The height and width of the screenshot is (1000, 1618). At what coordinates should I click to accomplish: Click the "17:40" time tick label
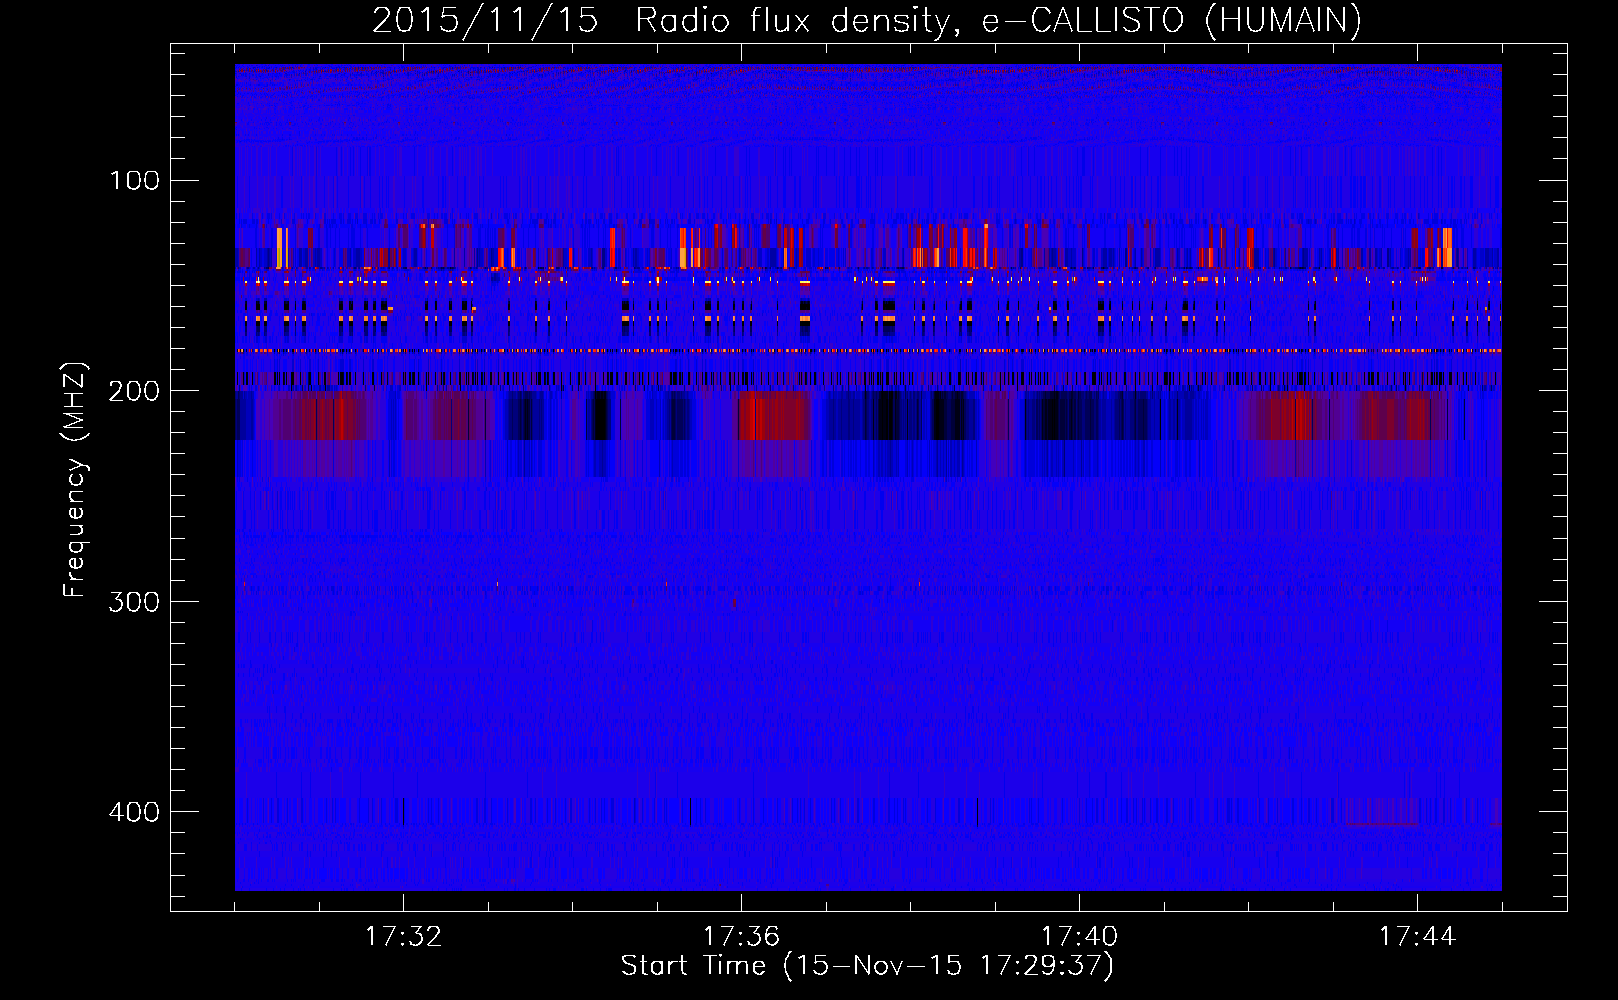point(1079,937)
